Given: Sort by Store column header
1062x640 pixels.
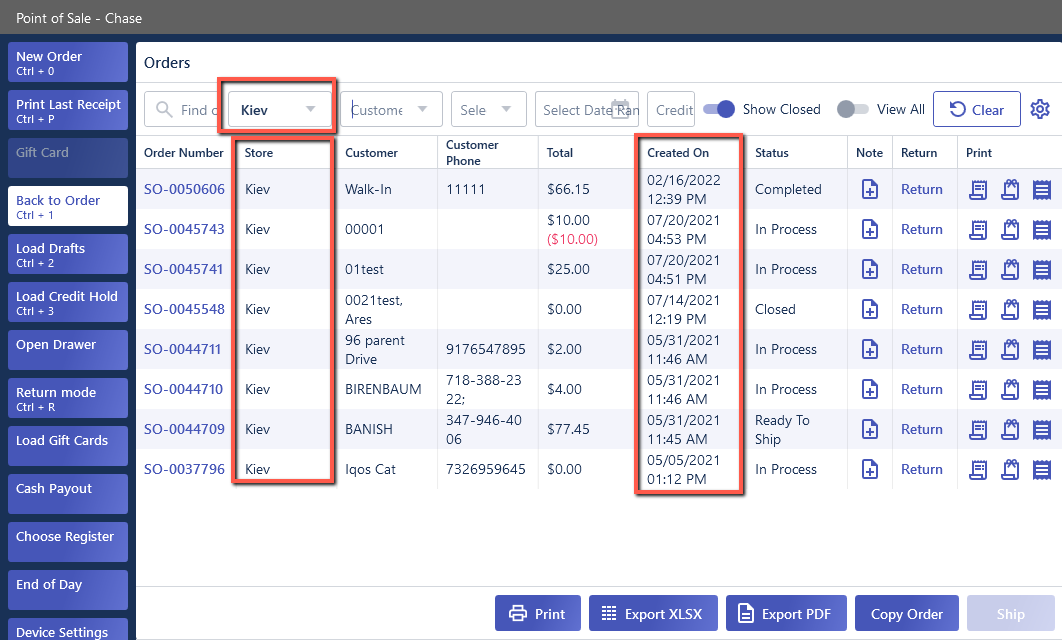Looking at the screenshot, I should 259,153.
